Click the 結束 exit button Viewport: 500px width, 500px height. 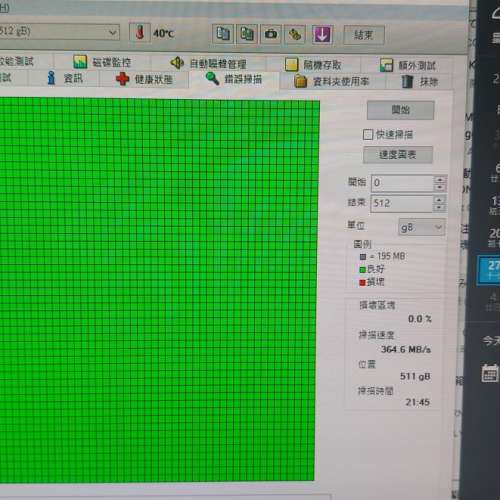pos(364,35)
